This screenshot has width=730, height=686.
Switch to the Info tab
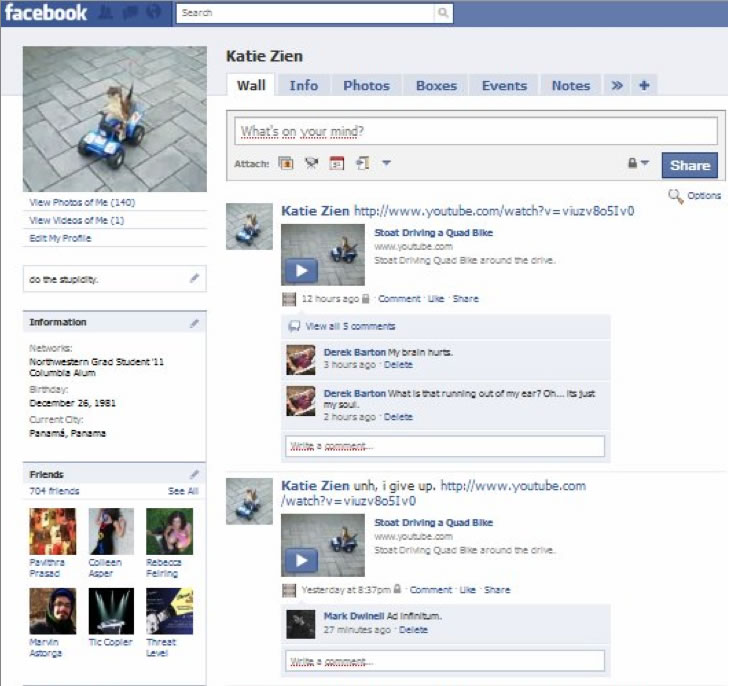click(x=304, y=86)
